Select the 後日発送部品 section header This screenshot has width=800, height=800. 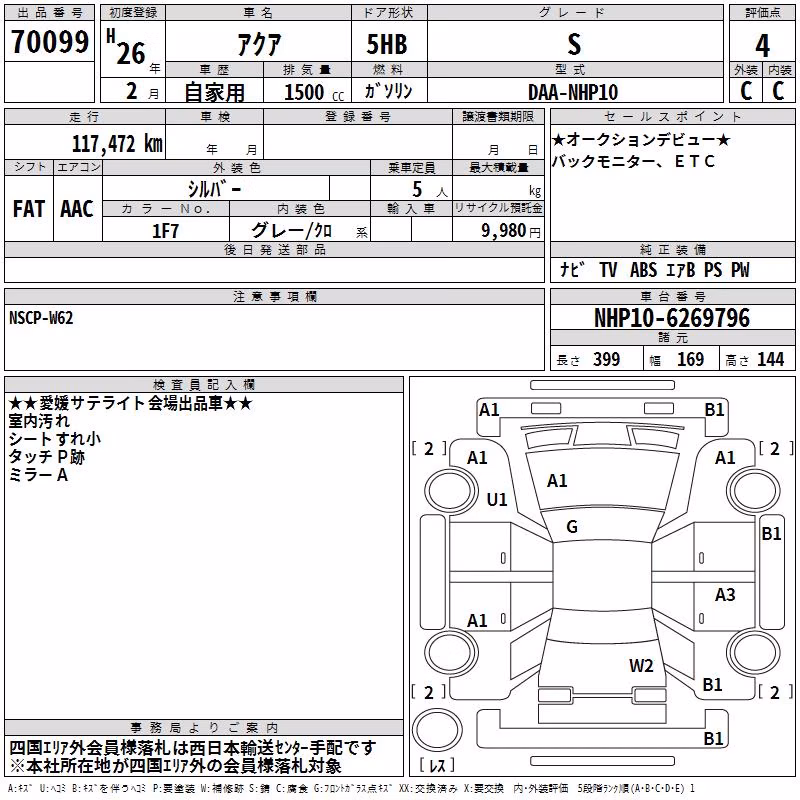coord(274,249)
